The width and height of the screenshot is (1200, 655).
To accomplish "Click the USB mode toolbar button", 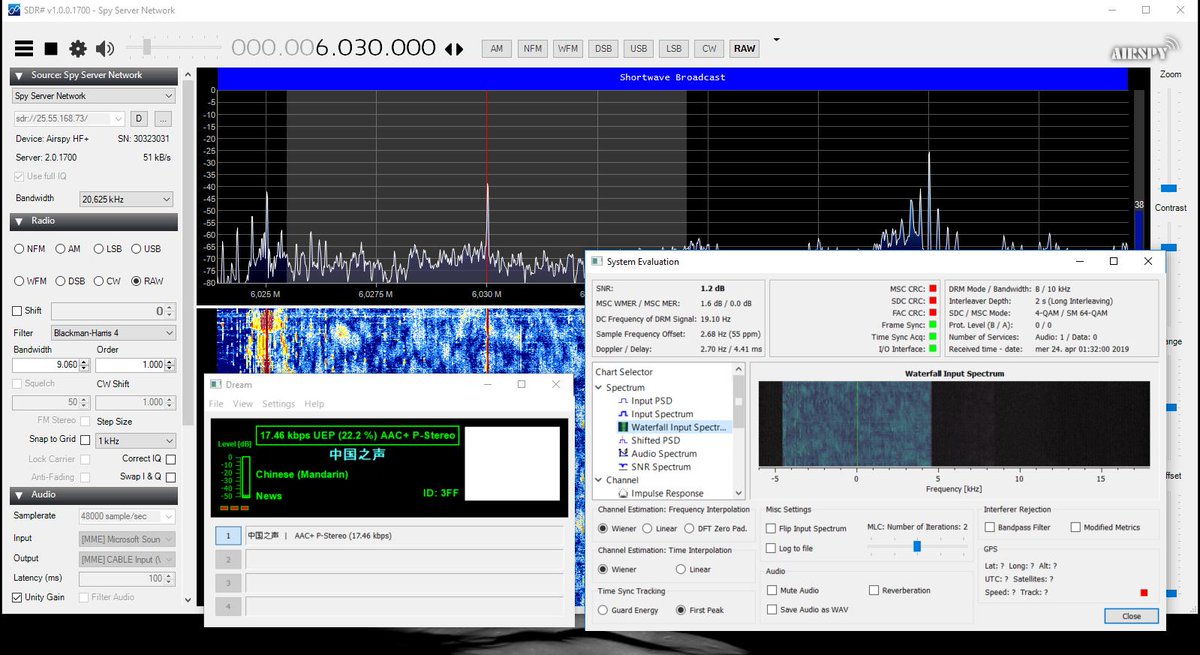I will click(638, 48).
